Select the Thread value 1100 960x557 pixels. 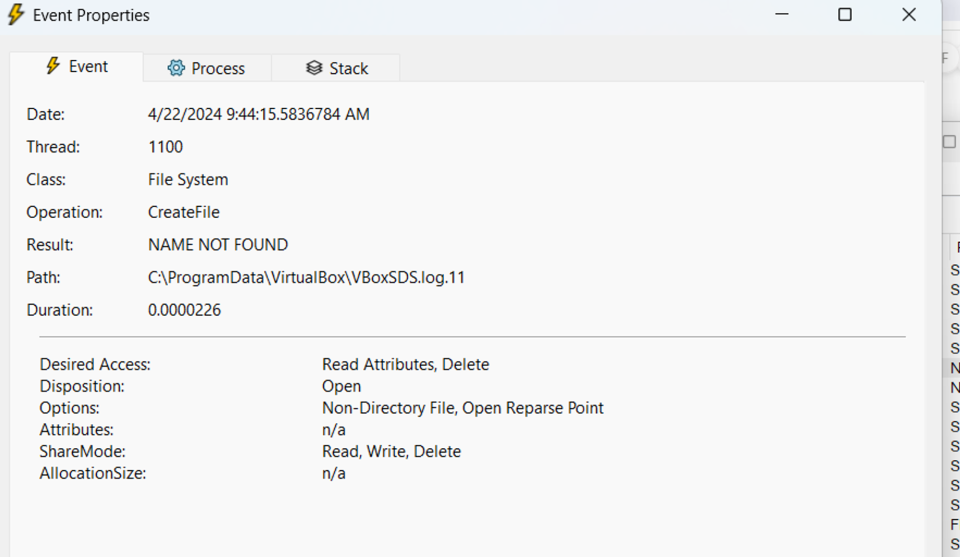[x=165, y=147]
